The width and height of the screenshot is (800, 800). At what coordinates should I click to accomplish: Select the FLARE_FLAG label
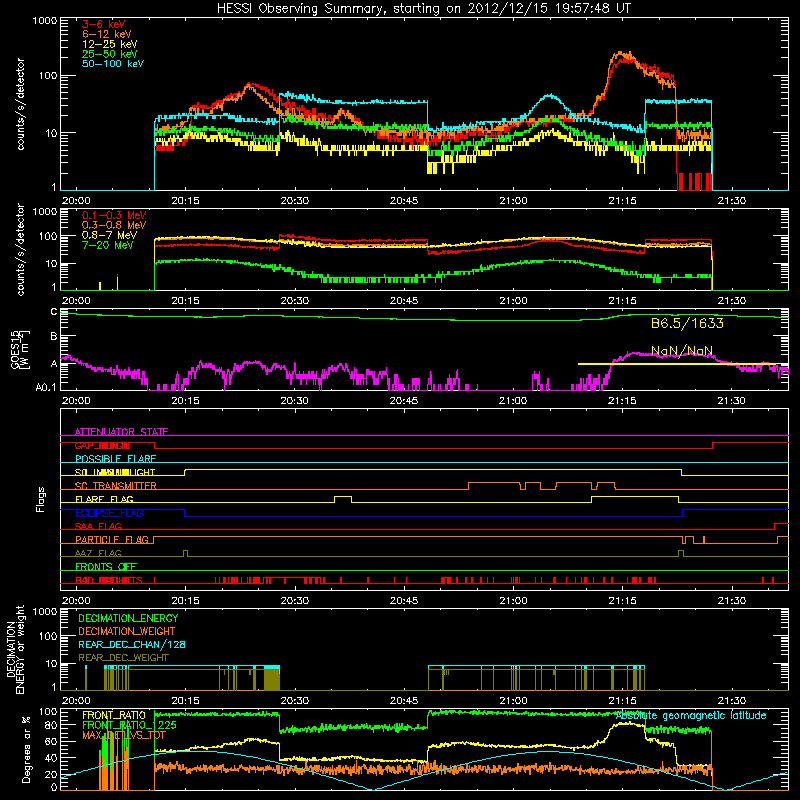tap(104, 499)
